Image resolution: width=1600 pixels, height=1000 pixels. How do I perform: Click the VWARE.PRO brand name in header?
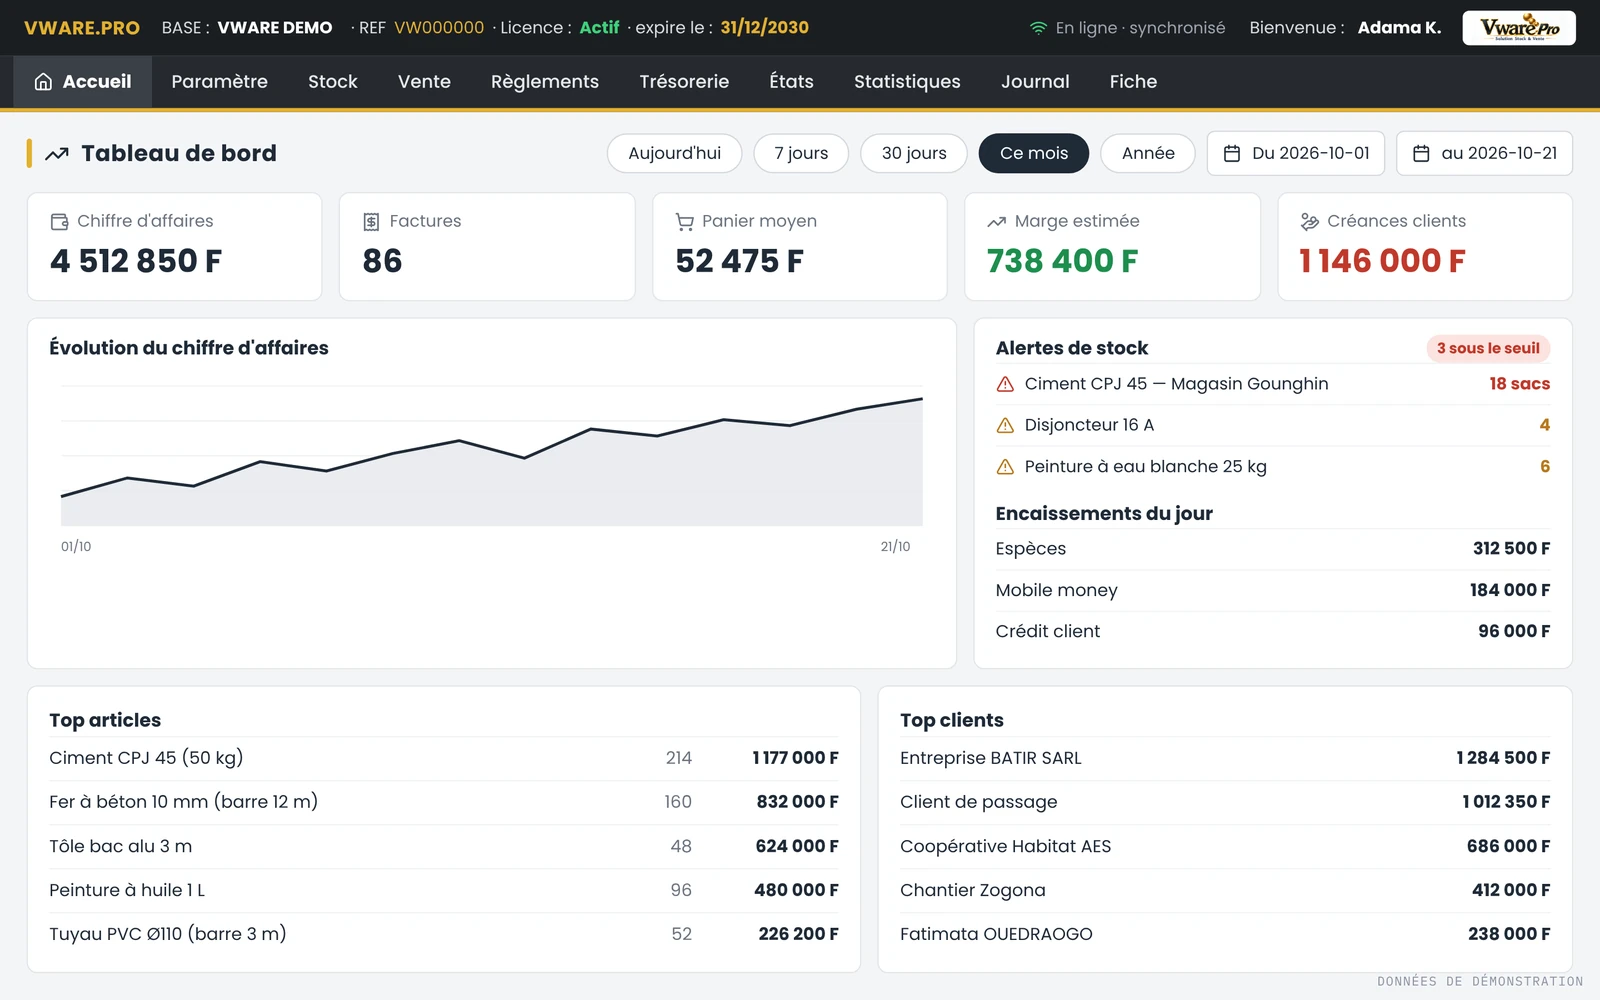point(82,28)
